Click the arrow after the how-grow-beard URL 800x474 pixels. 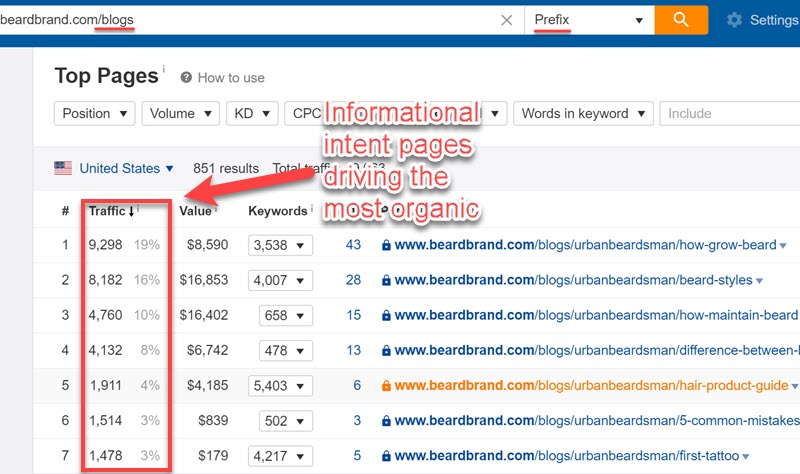click(x=783, y=246)
